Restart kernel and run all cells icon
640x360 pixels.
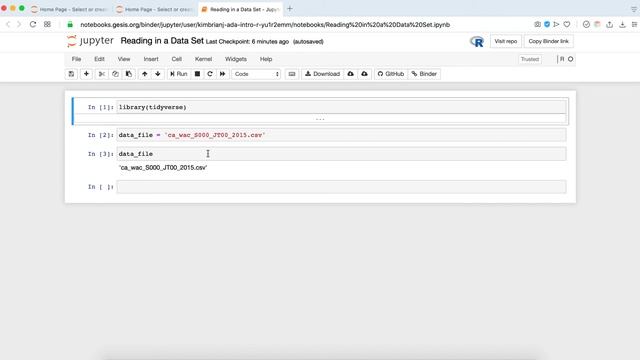(x=222, y=74)
